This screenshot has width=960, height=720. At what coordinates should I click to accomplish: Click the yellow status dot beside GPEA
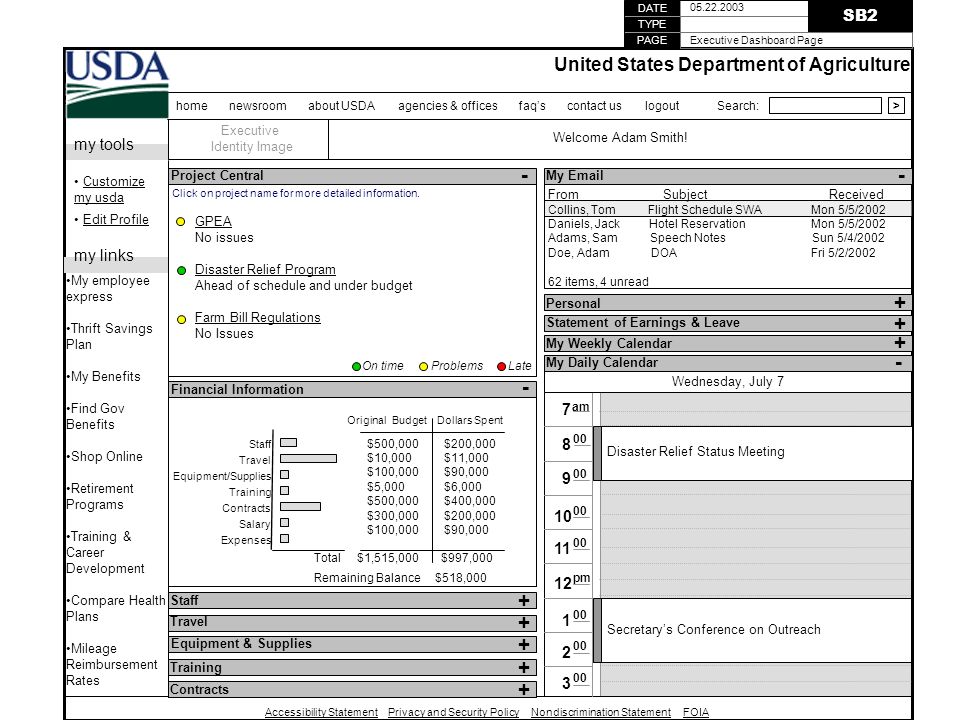pyautogui.click(x=181, y=222)
